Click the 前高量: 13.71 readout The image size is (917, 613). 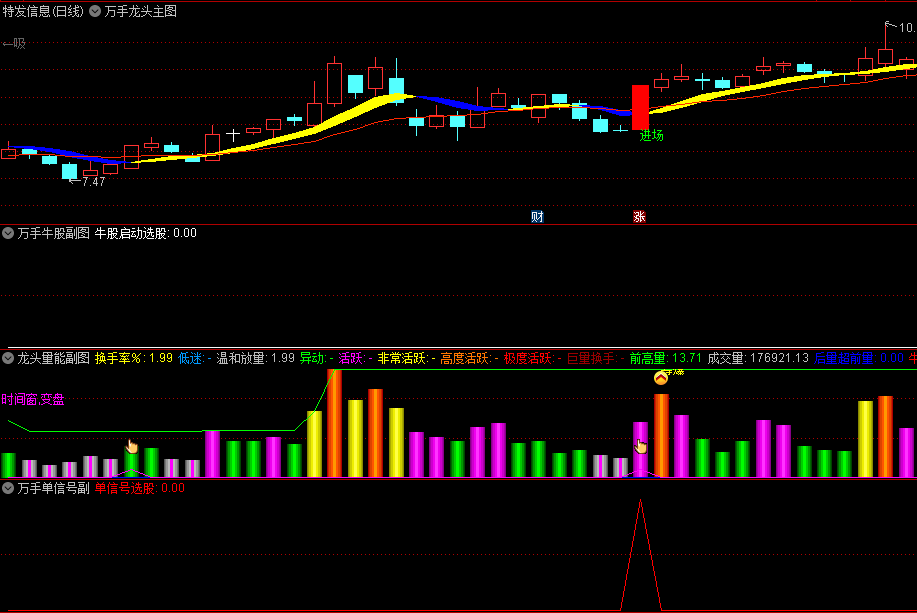tap(666, 358)
